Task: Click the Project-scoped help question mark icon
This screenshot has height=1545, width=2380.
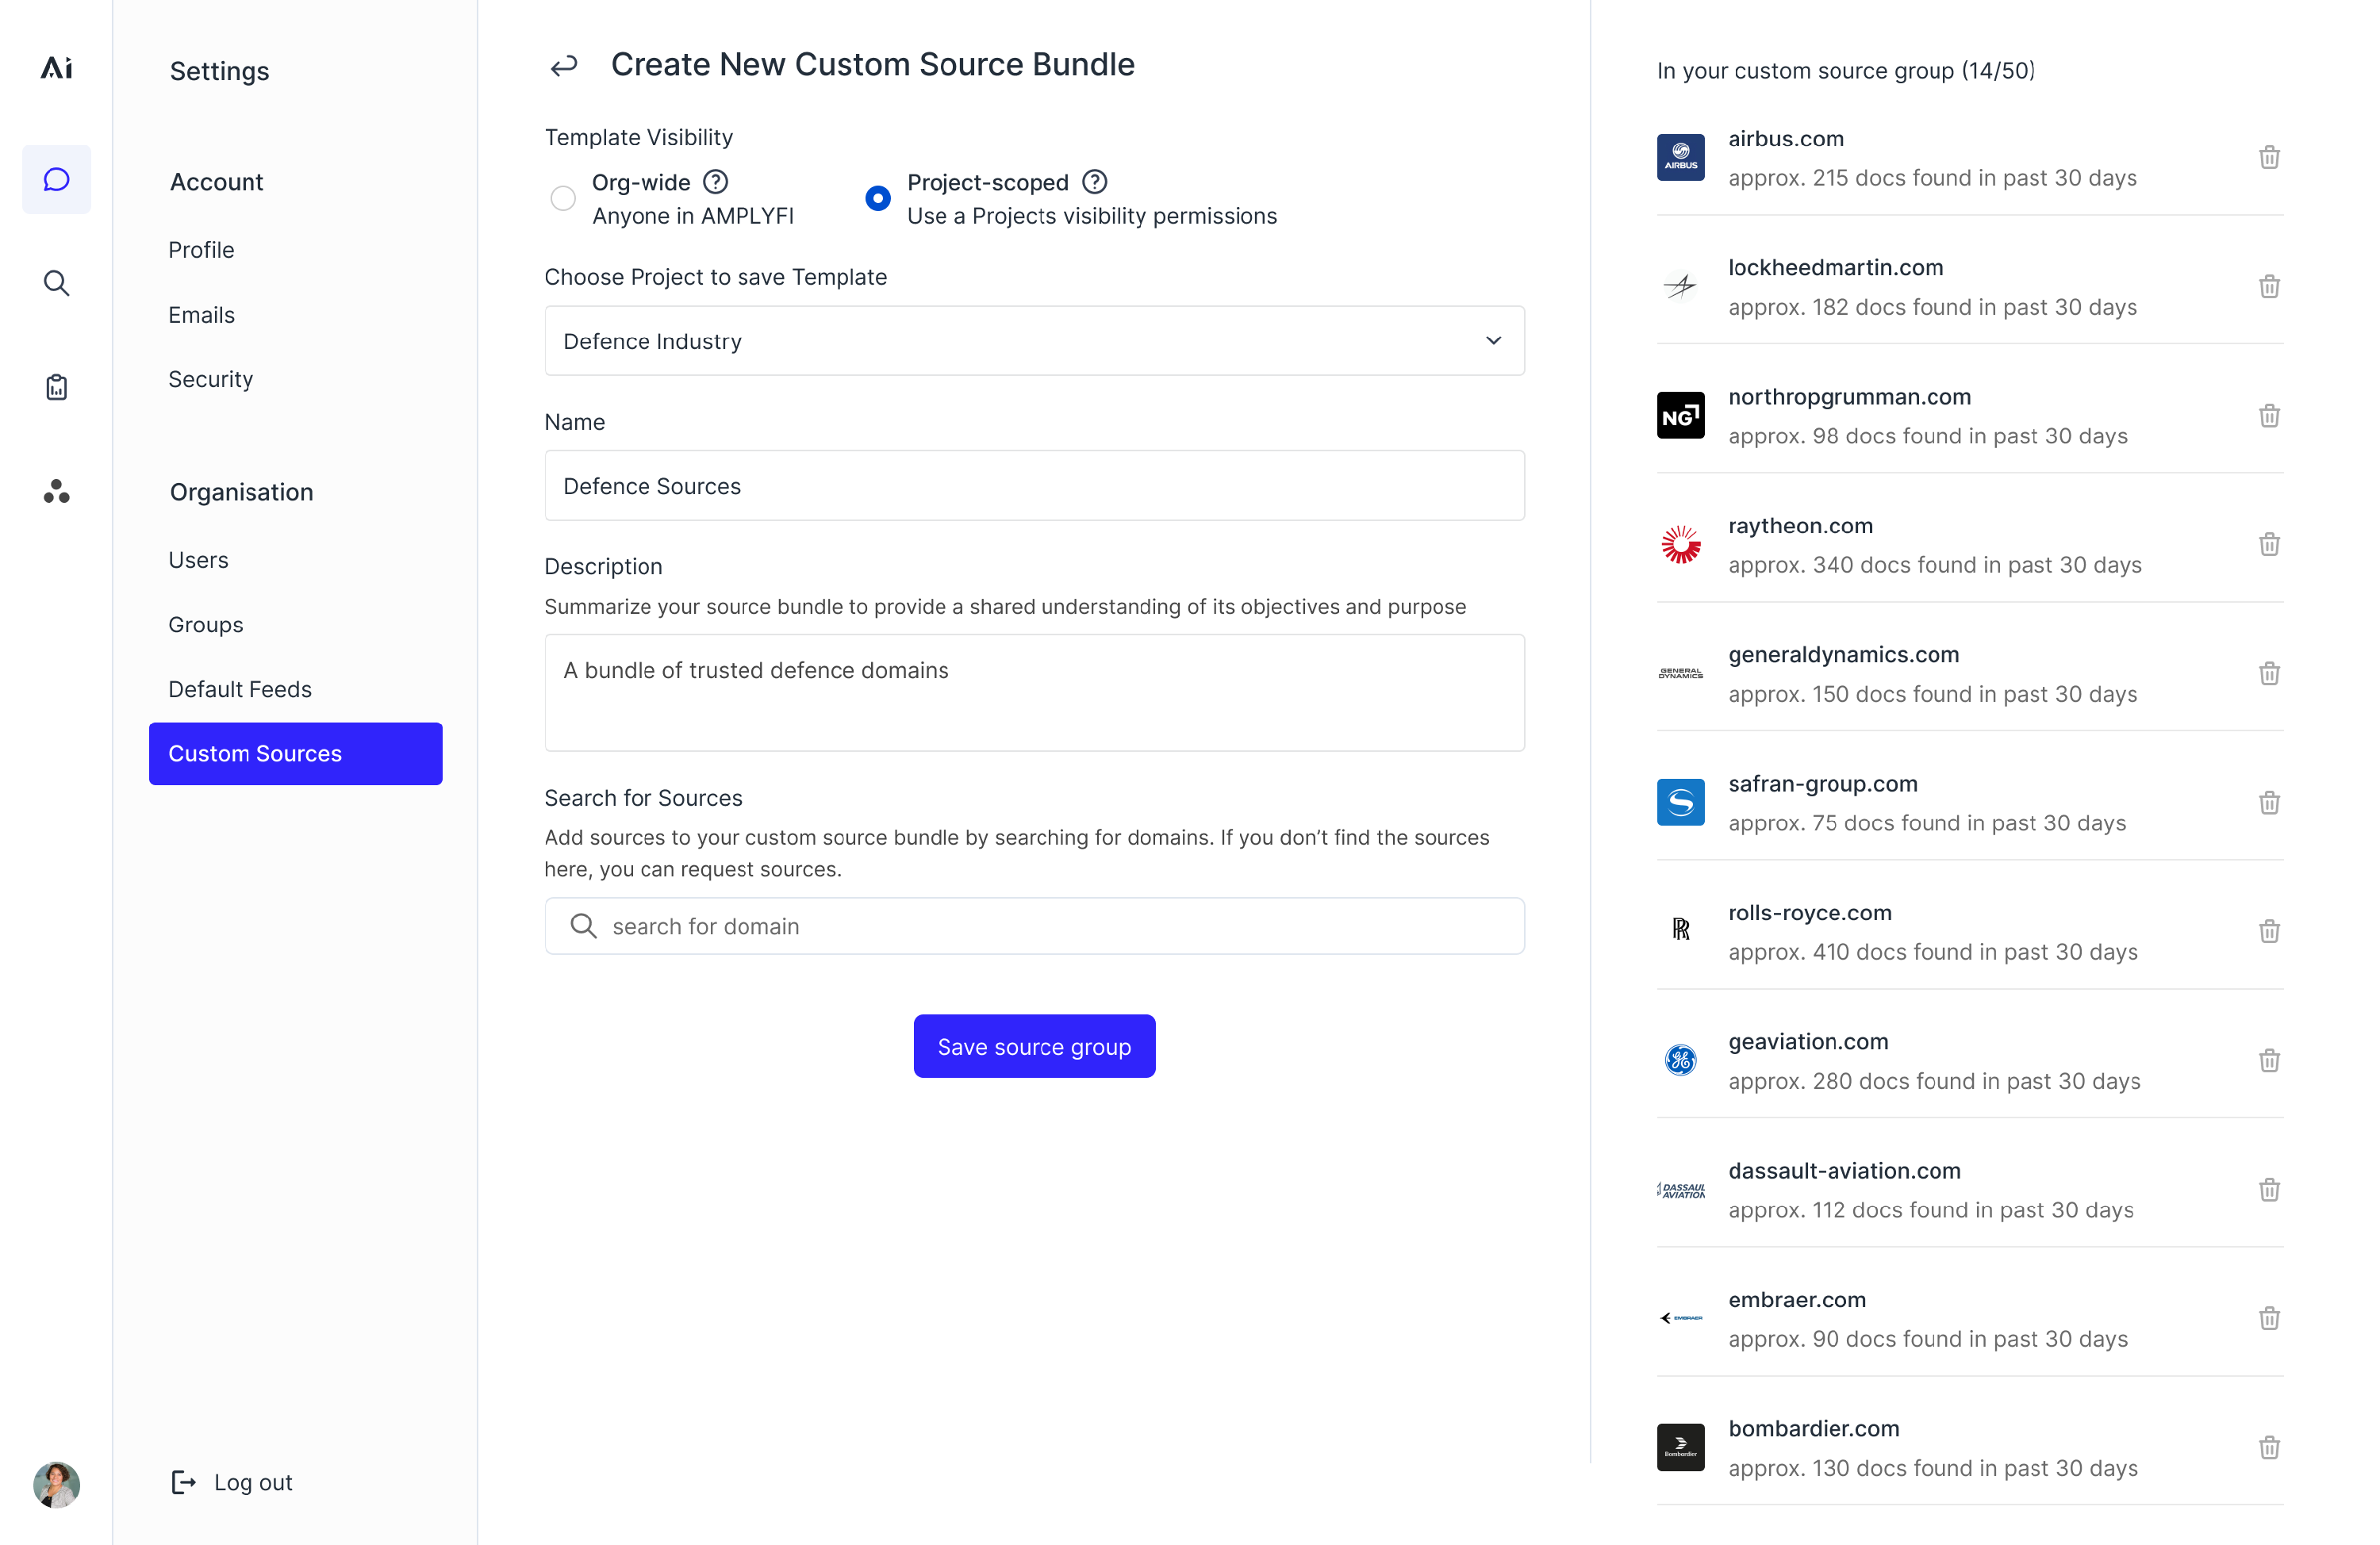Action: pos(1095,182)
